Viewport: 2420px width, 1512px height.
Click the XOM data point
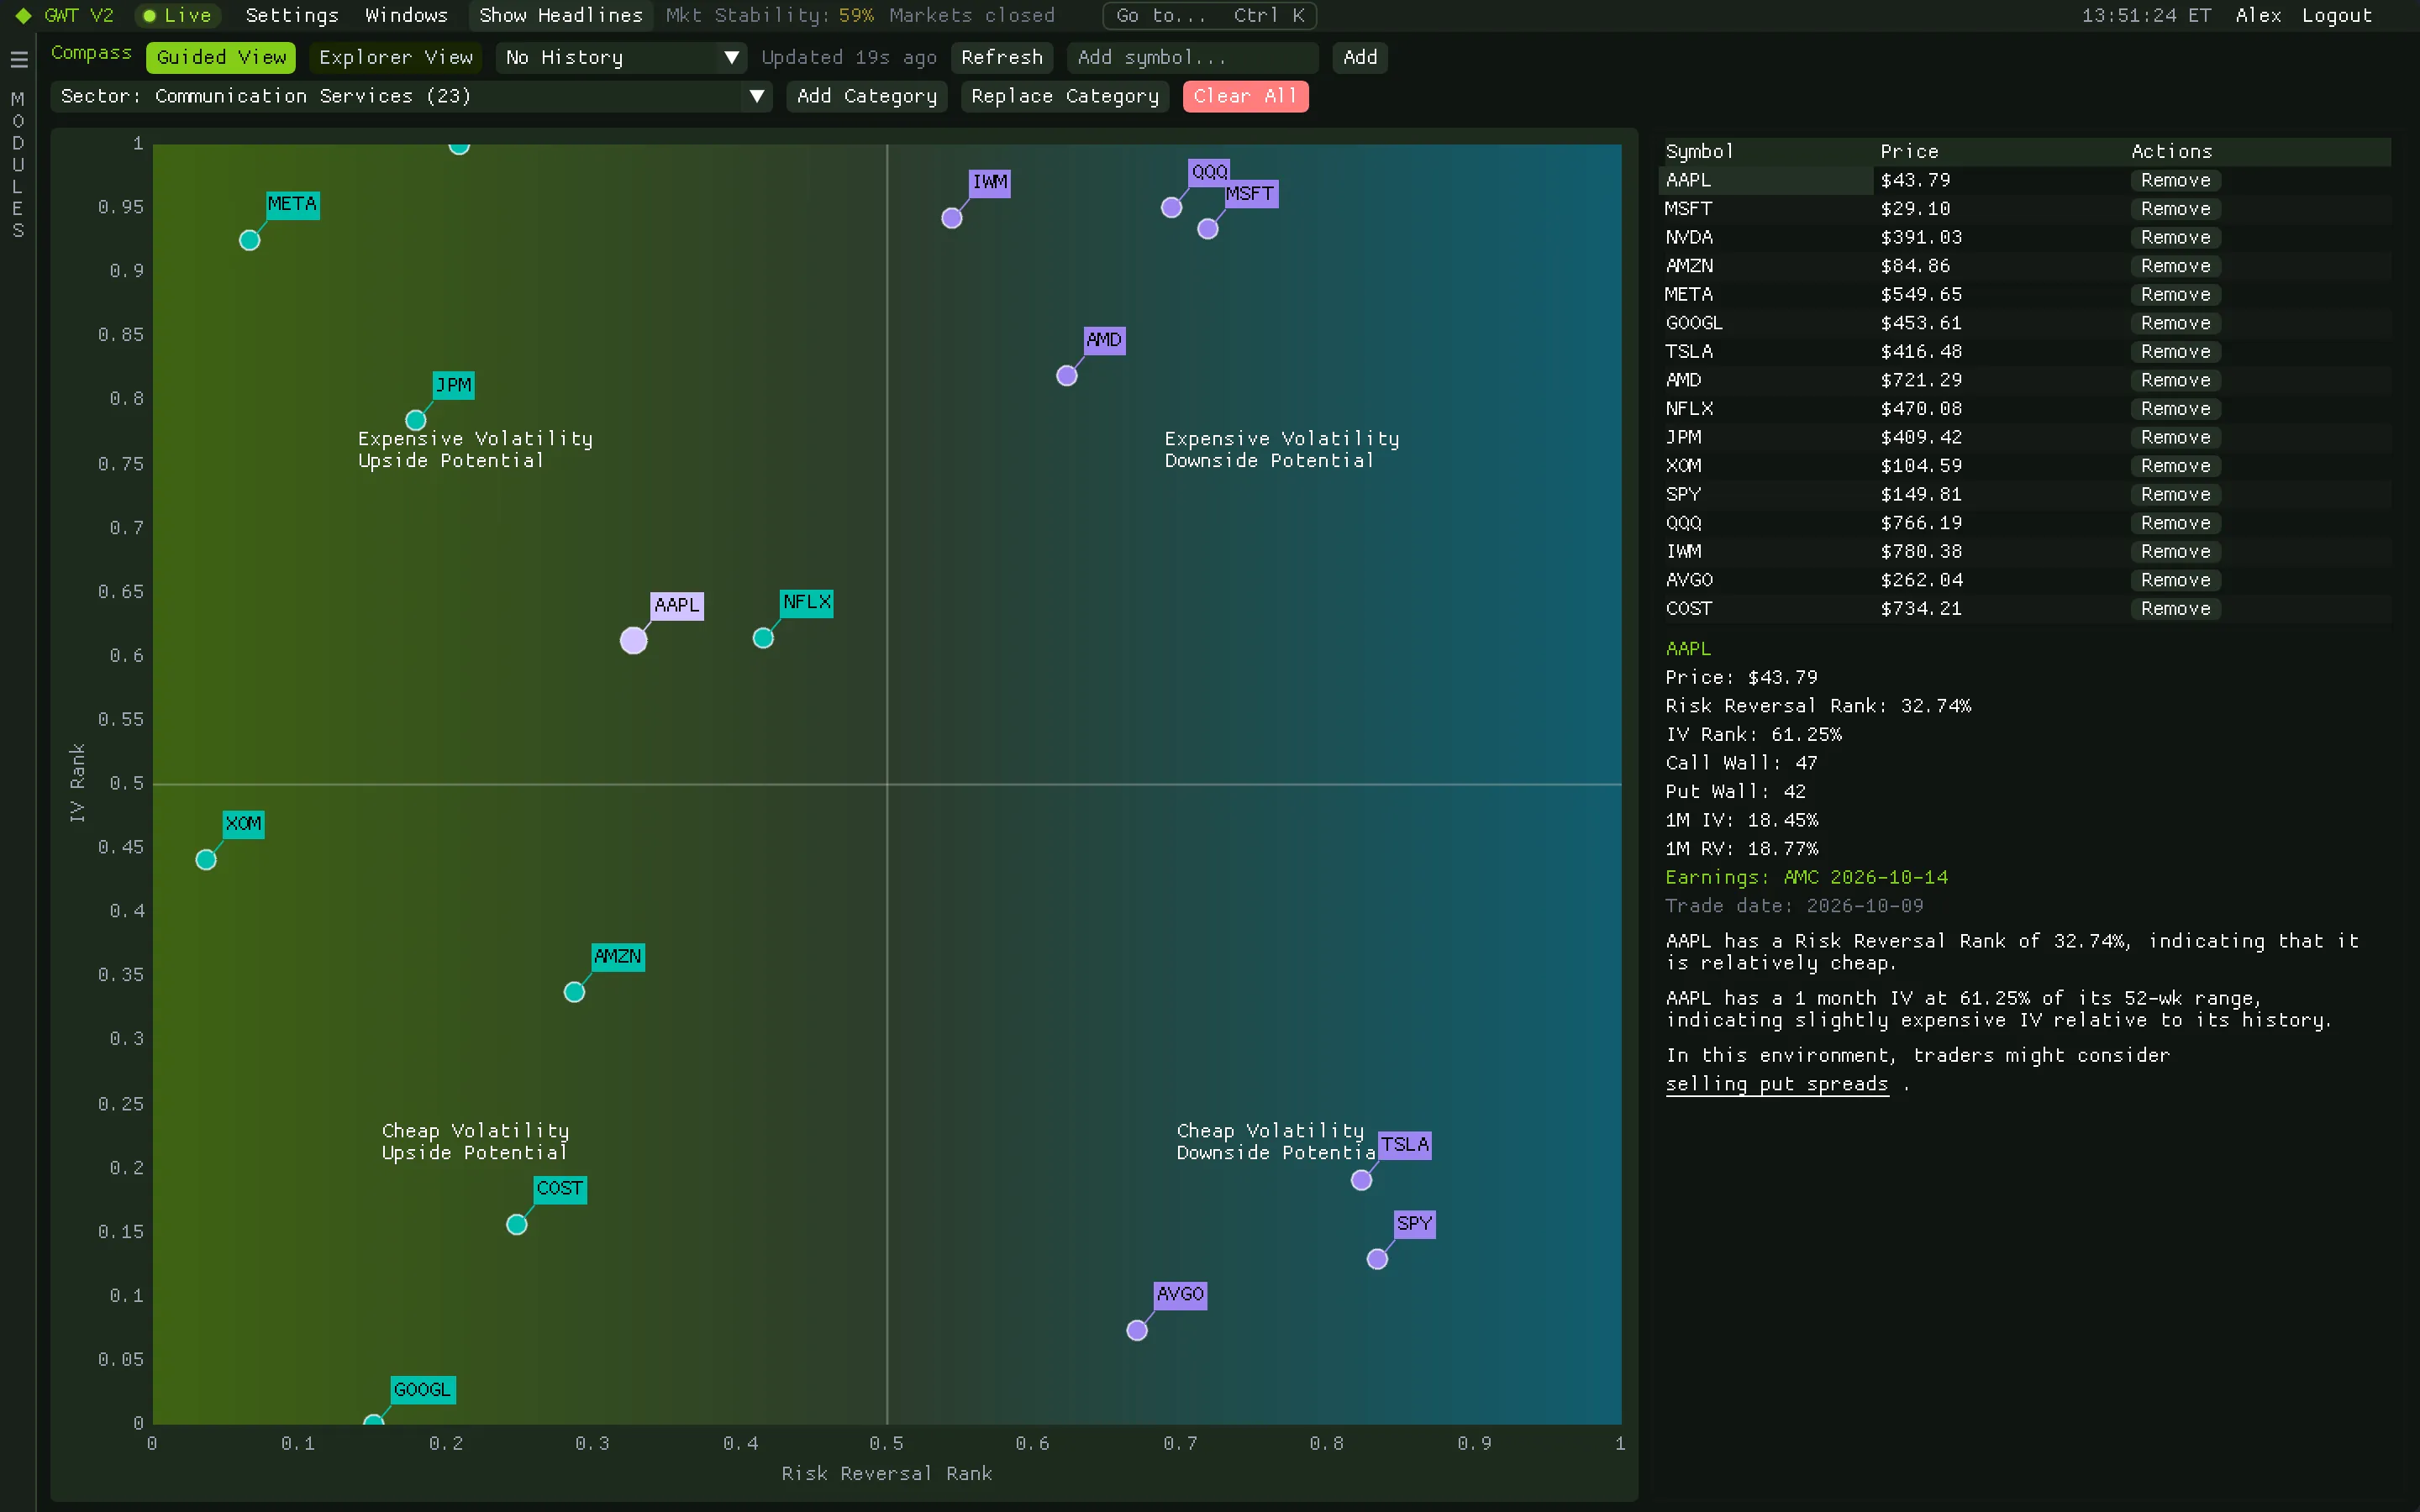point(206,860)
